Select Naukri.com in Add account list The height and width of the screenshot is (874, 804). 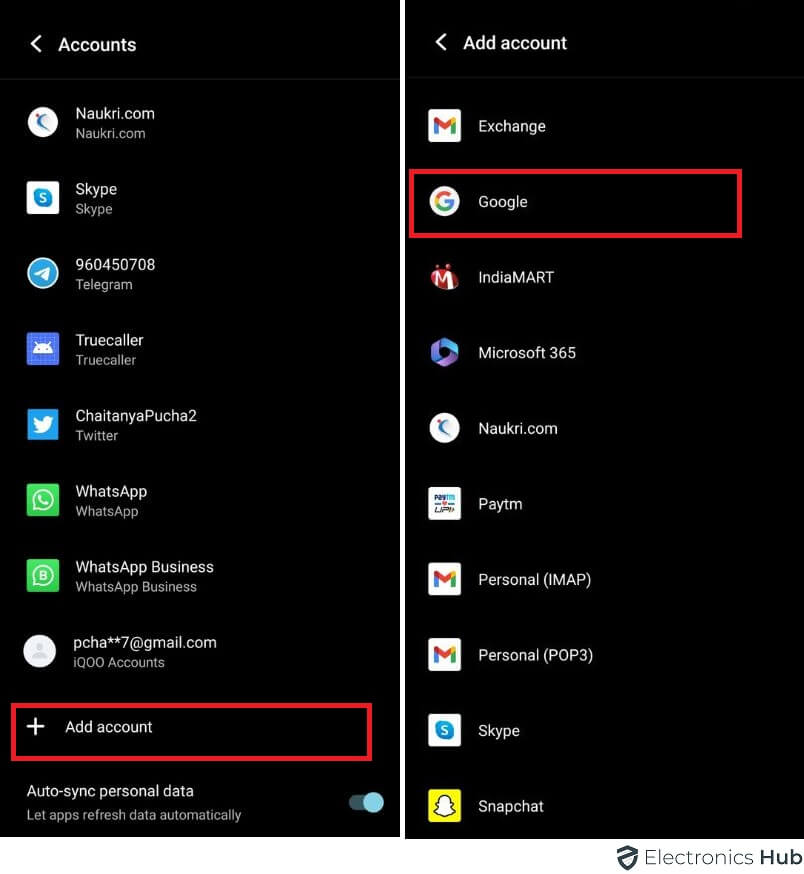(x=604, y=428)
